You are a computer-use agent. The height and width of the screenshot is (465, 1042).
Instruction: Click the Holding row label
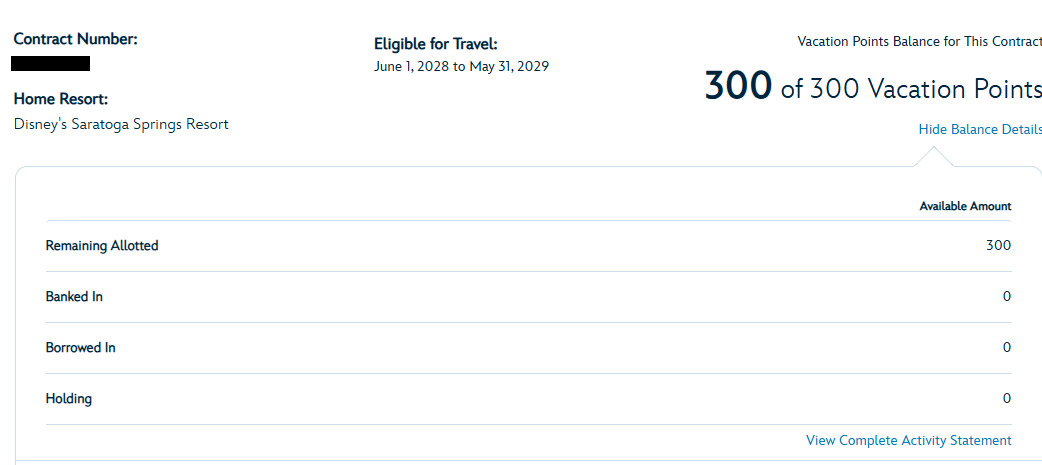68,399
